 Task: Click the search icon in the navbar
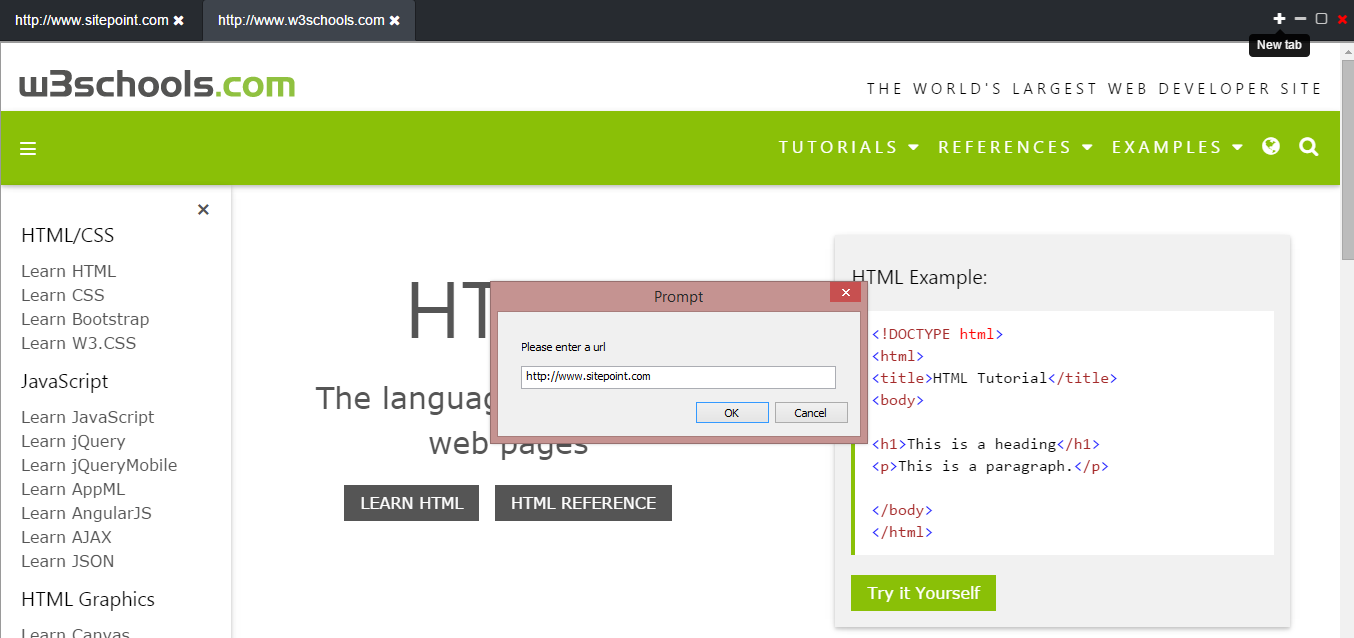pos(1308,147)
